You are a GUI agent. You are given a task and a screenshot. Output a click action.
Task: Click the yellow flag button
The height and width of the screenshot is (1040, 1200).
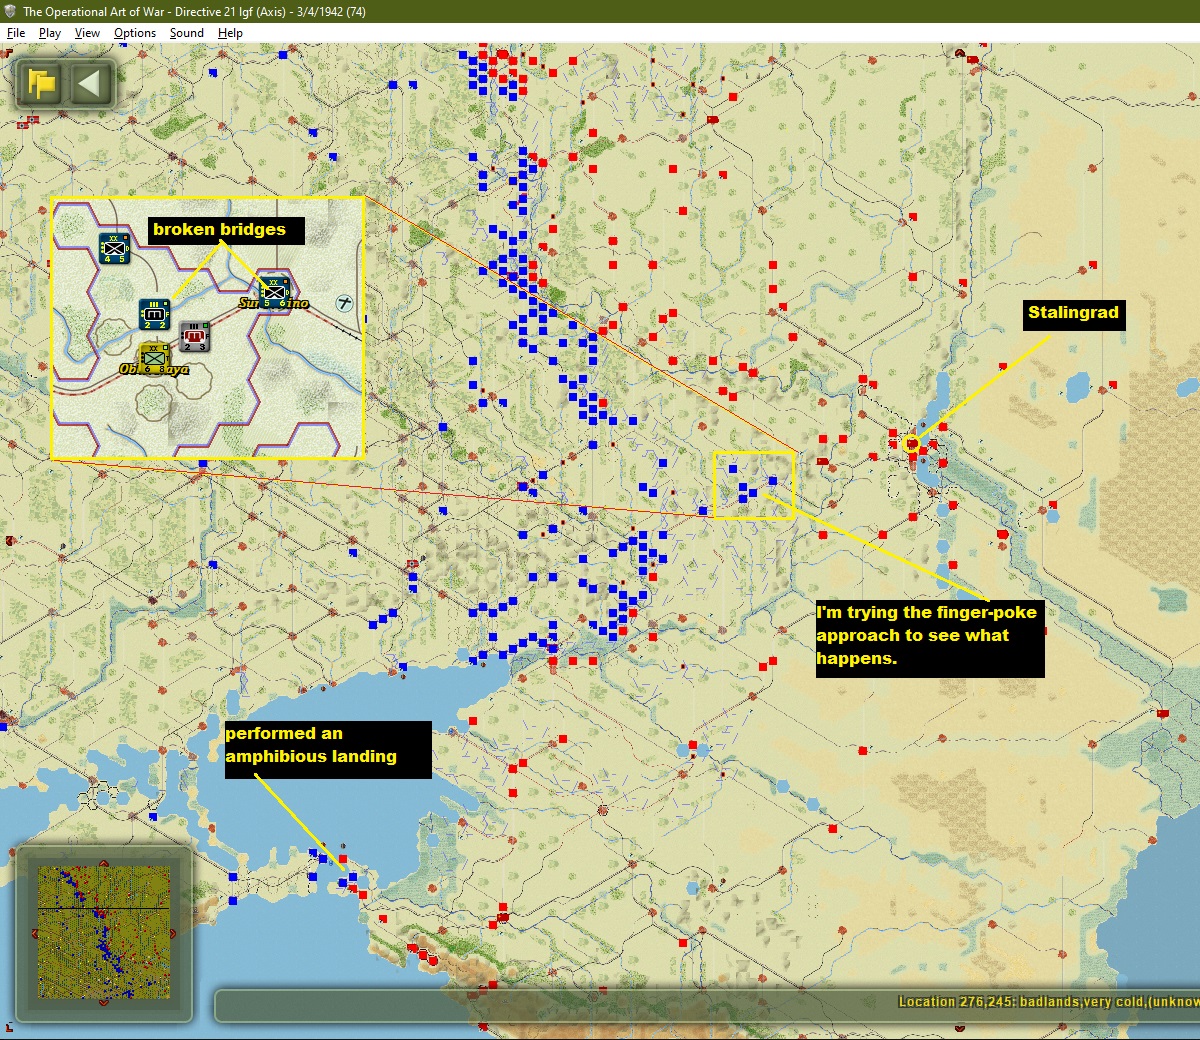[42, 83]
